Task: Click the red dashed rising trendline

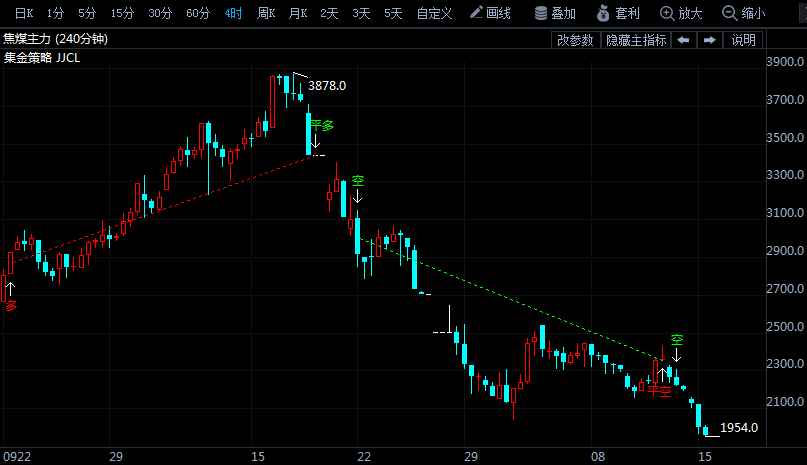Action: tap(165, 209)
